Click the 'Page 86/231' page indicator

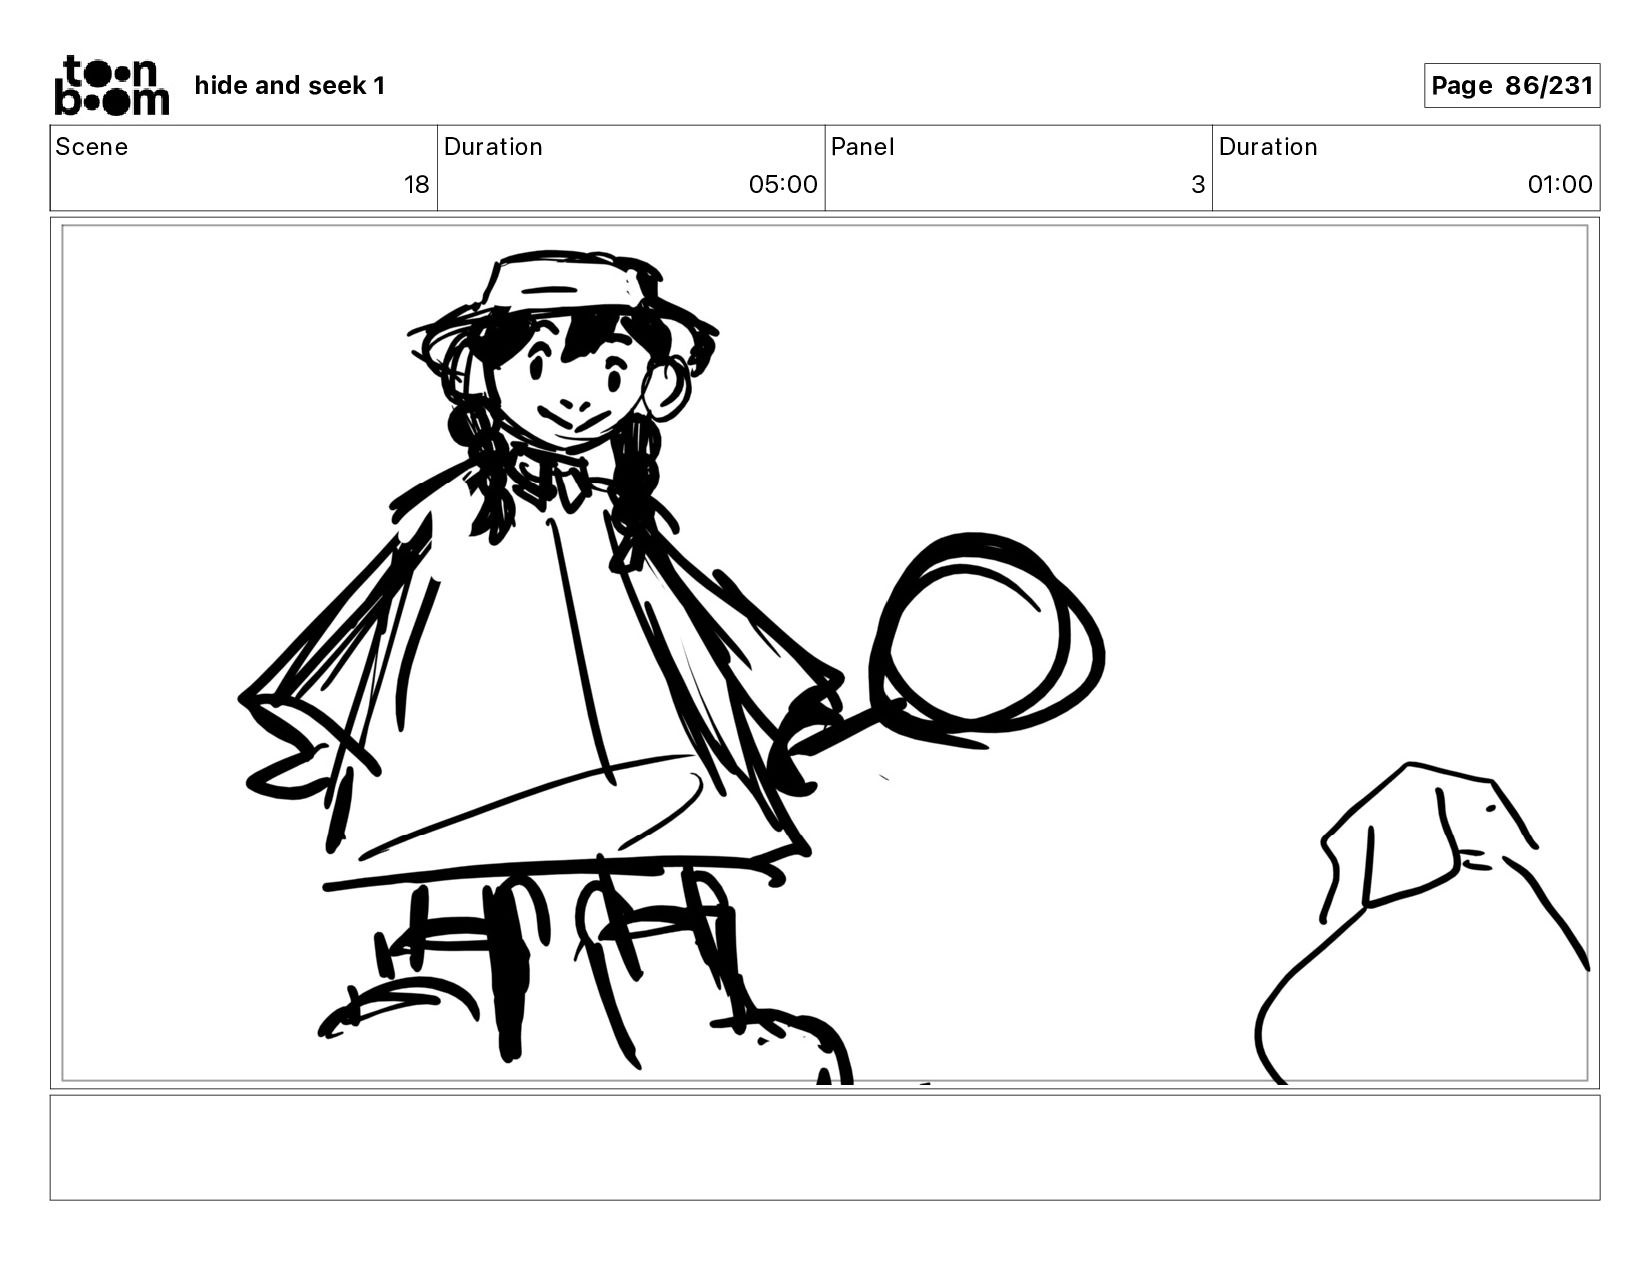1511,86
